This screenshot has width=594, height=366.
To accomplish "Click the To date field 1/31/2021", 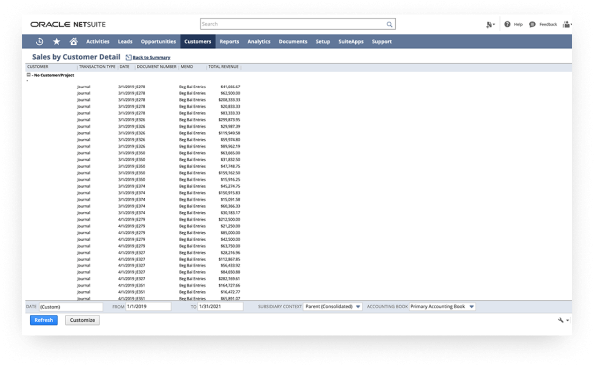I will click(x=220, y=307).
